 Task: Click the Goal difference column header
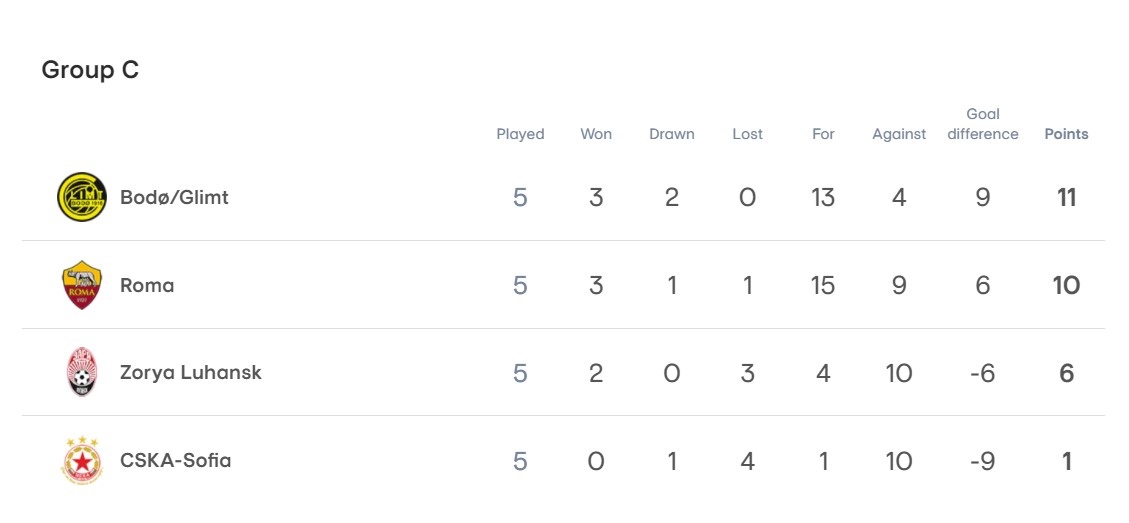983,124
